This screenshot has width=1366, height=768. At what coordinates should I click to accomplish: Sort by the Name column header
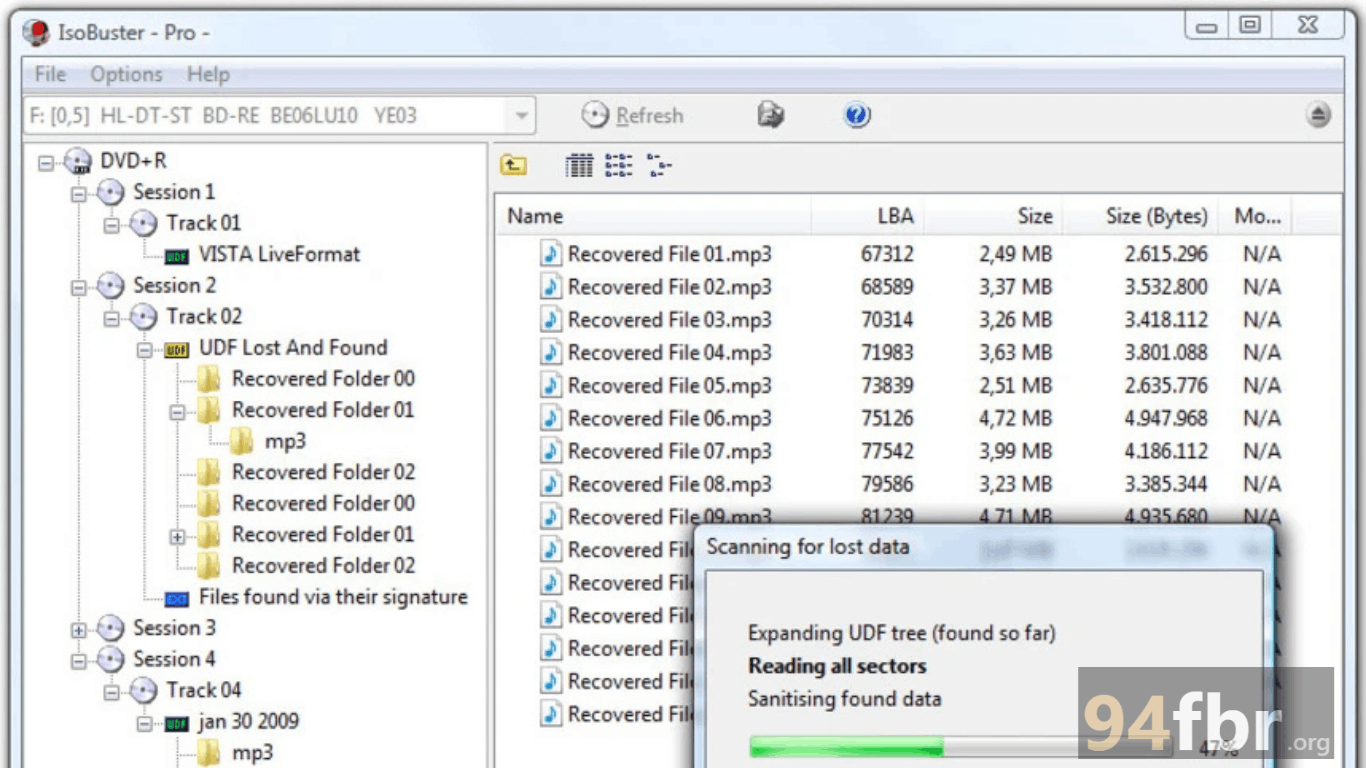pos(654,216)
